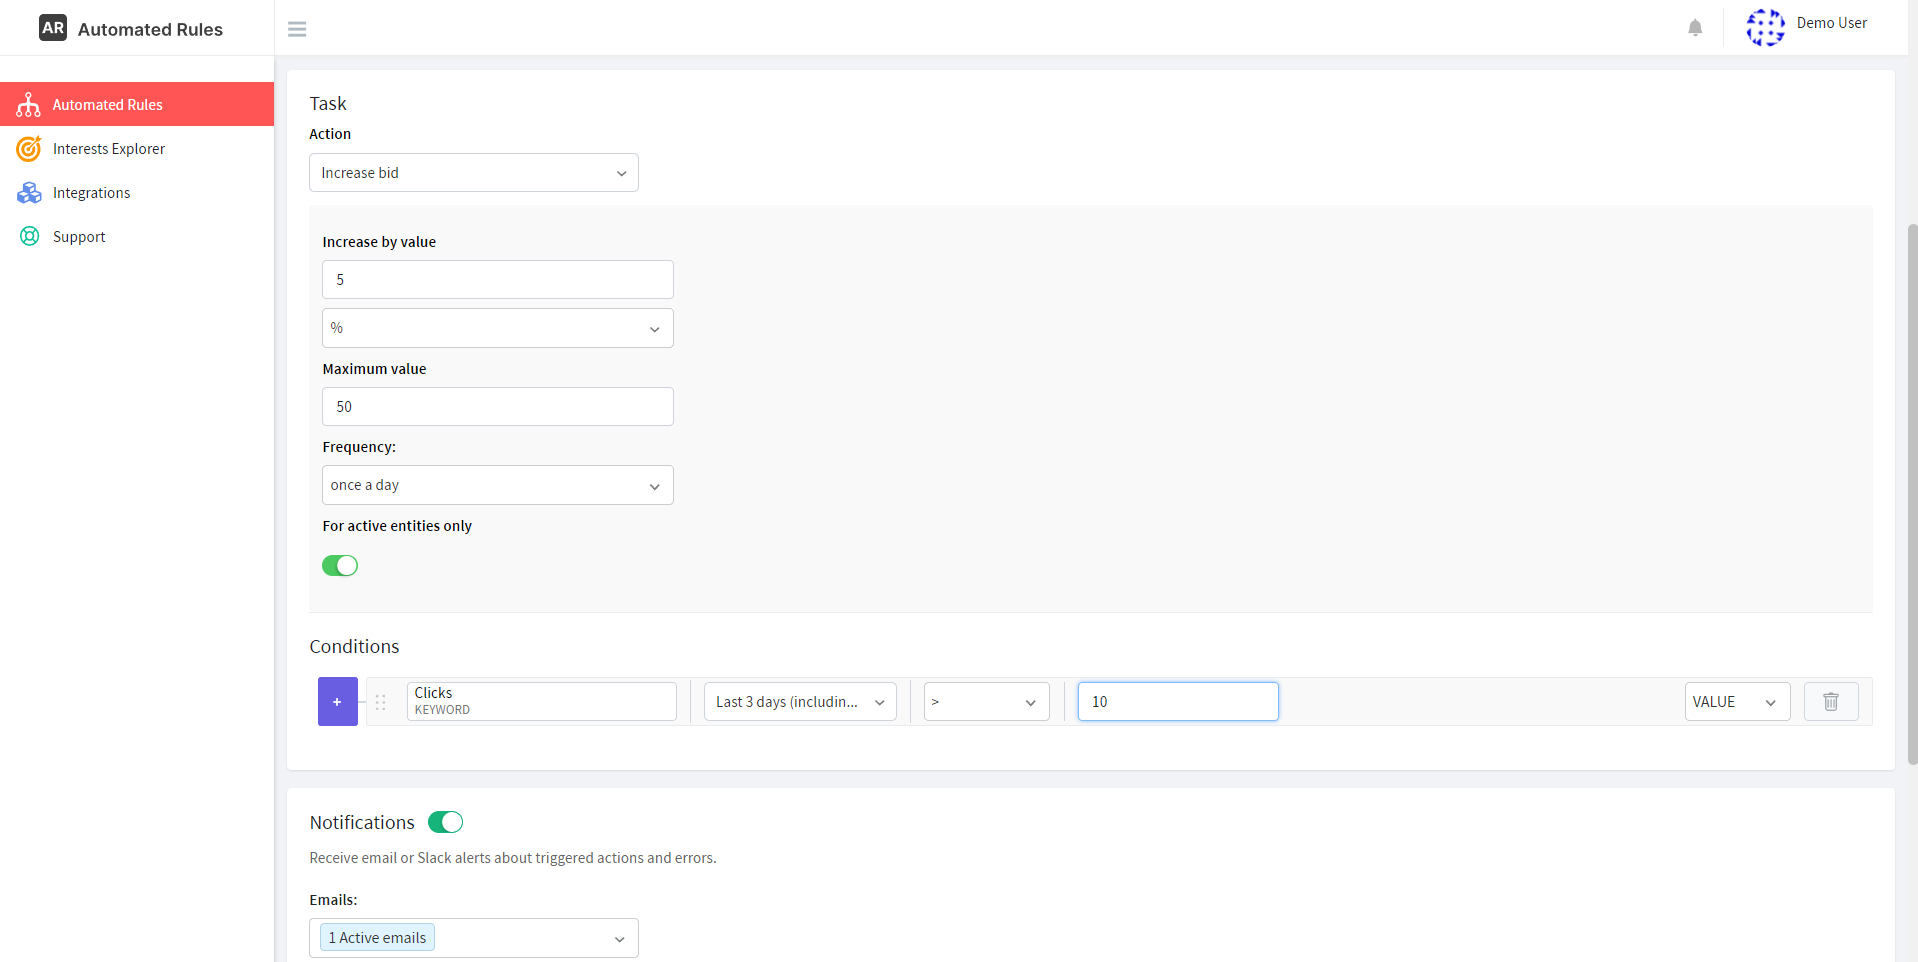Toggle the hamburger sidebar menu
The image size is (1918, 962).
pyautogui.click(x=297, y=29)
